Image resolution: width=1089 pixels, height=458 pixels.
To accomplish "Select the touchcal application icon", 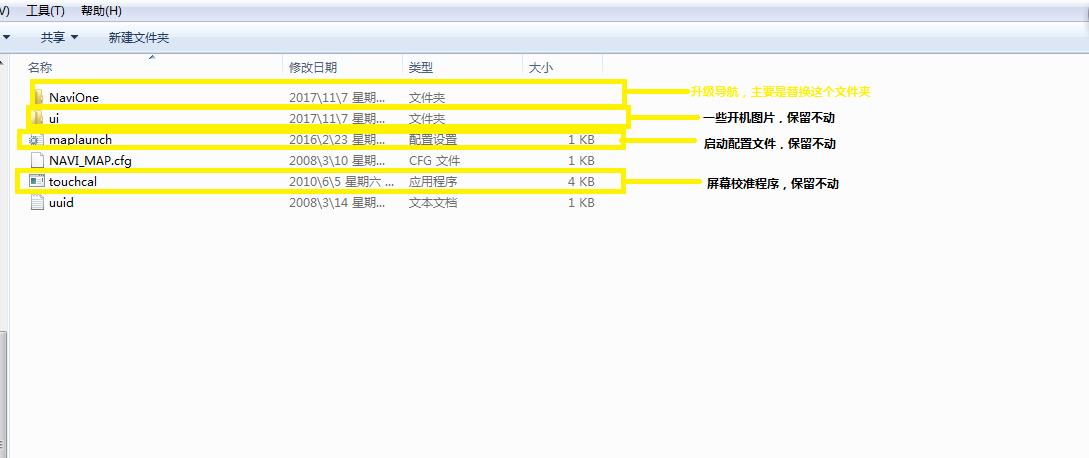I will click(36, 181).
